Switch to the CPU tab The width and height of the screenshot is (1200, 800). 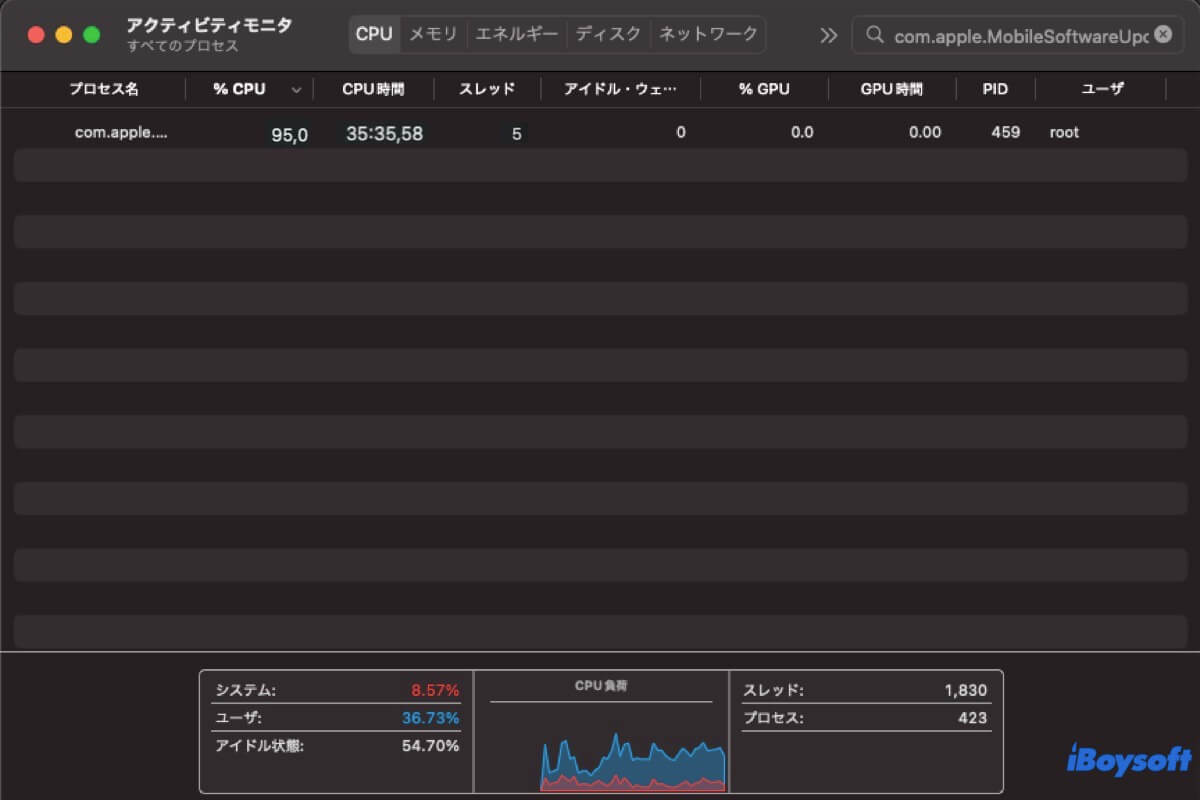click(374, 34)
